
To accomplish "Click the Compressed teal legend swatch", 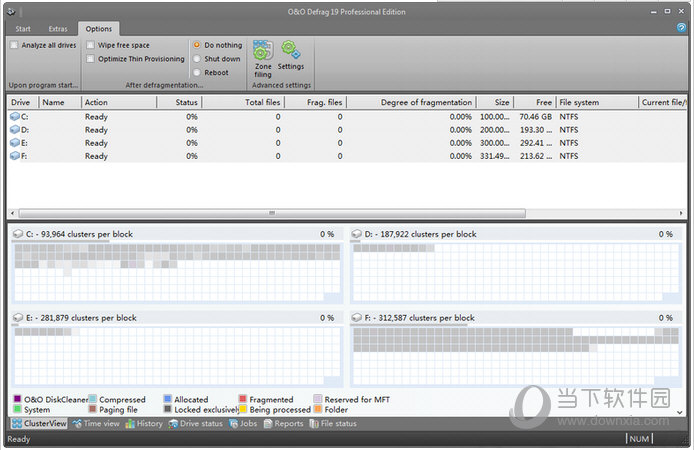I will coord(93,399).
